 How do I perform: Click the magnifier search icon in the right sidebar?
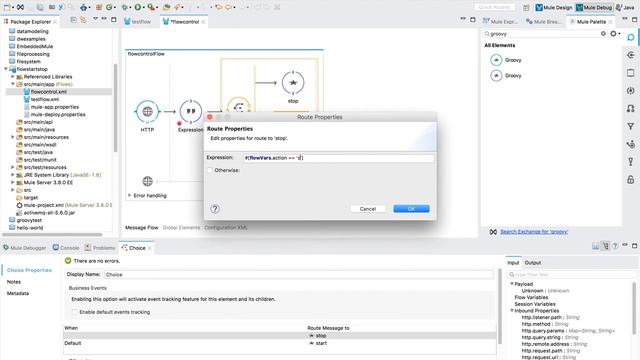tap(631, 38)
